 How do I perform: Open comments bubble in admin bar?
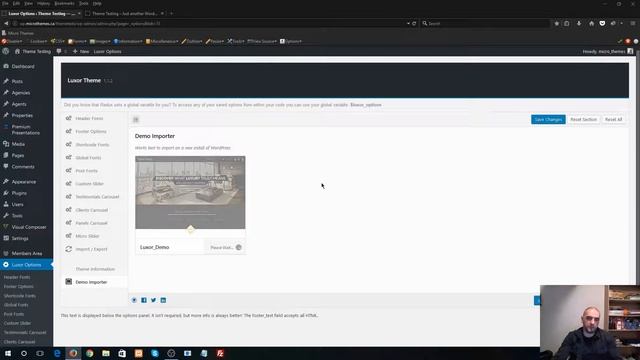[x=61, y=51]
